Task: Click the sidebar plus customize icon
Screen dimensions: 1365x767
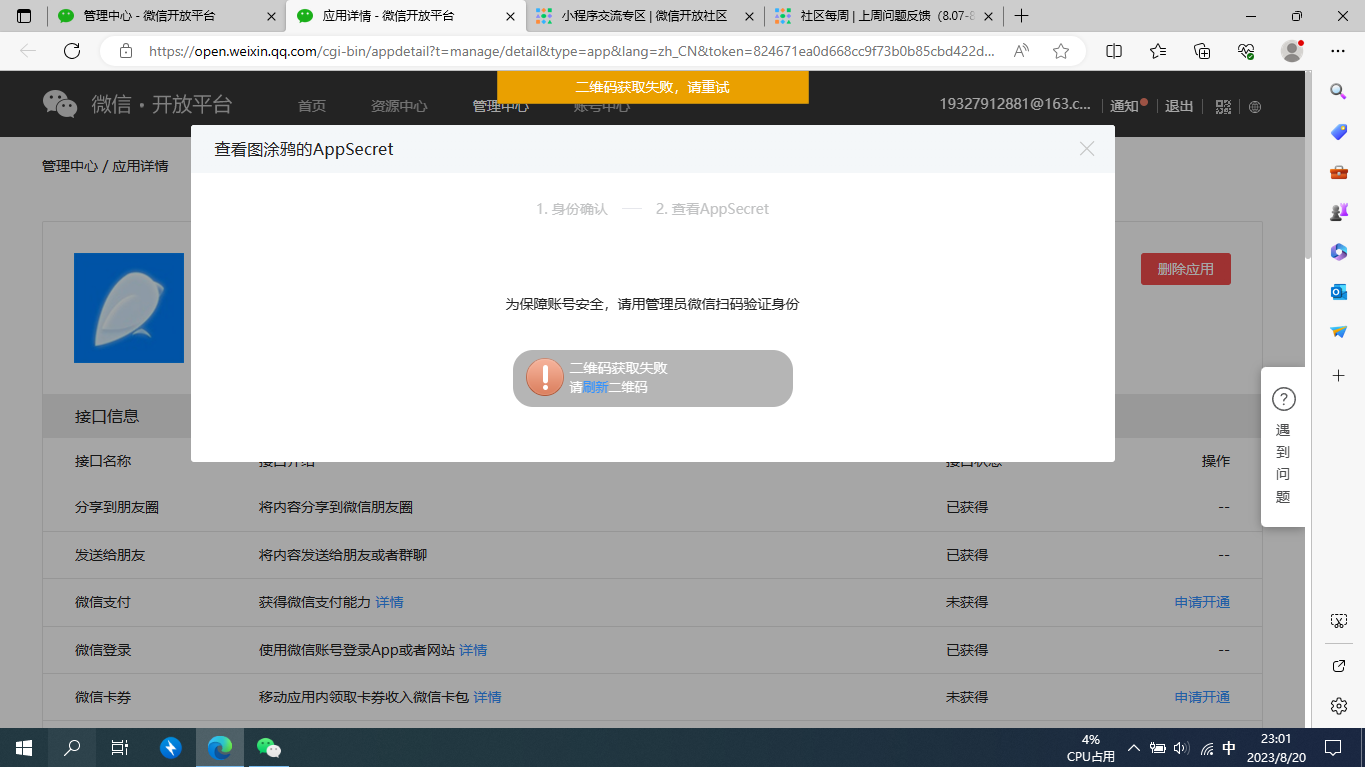Action: tap(1339, 376)
